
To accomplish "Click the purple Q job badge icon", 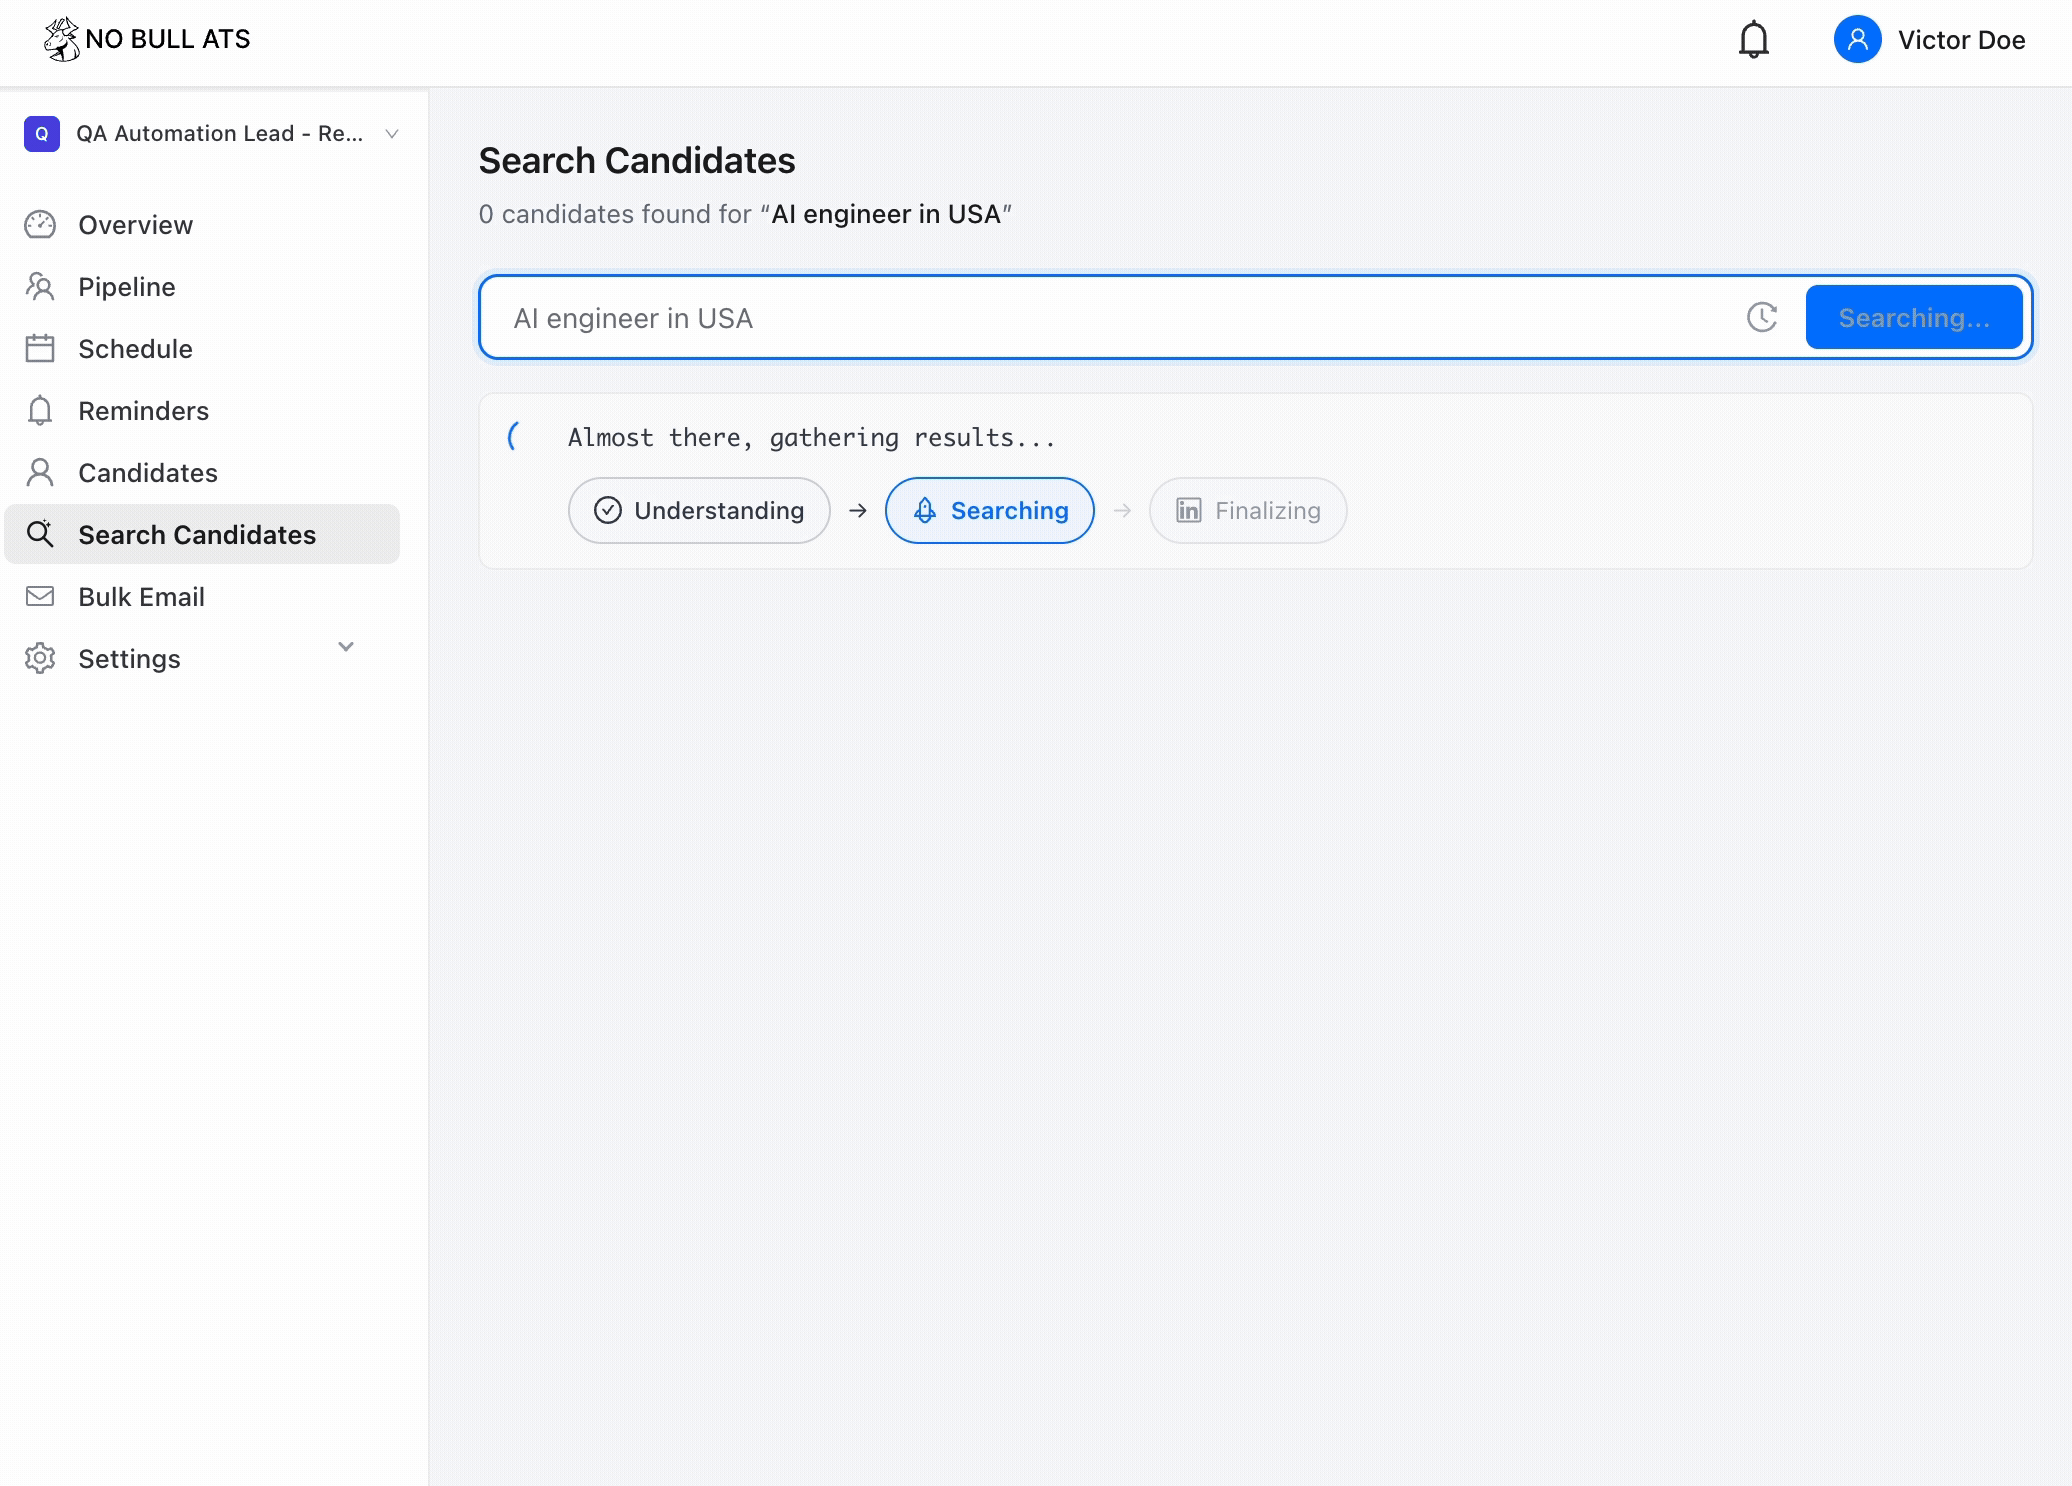I will (x=42, y=134).
